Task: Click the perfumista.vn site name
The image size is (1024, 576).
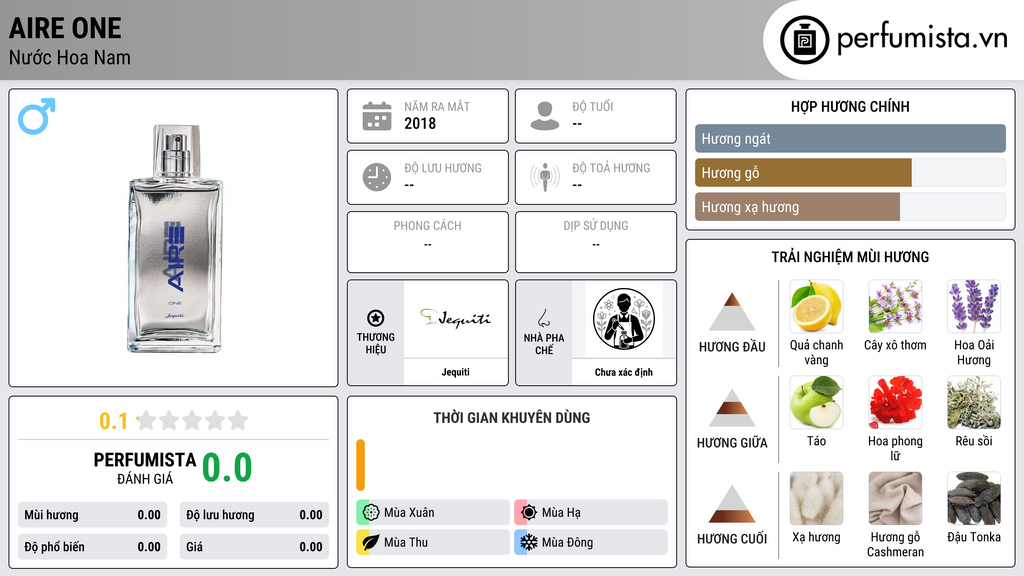Action: 922,39
